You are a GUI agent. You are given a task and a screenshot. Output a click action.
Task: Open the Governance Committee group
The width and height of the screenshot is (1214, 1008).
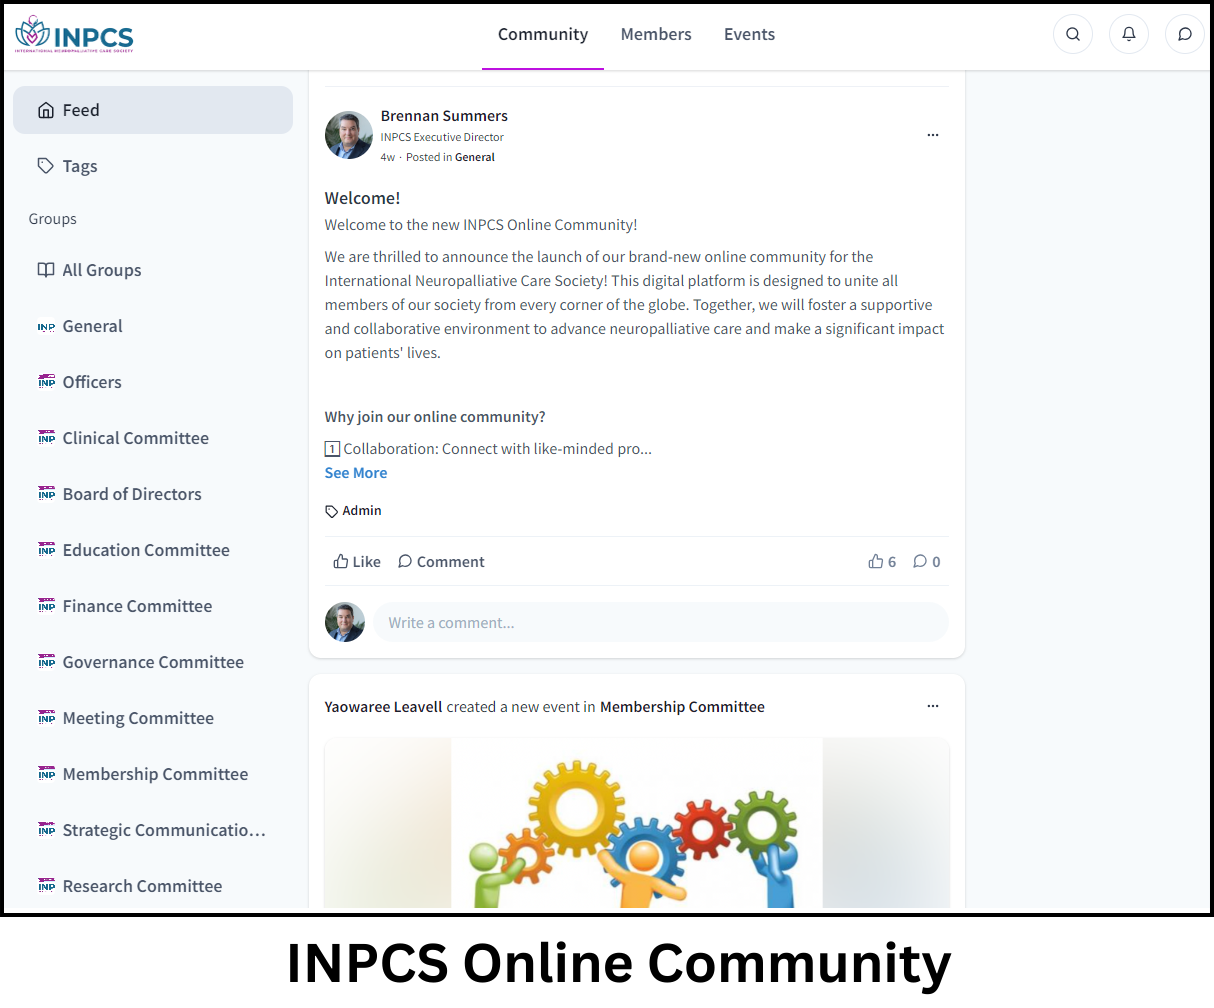[x=153, y=662]
